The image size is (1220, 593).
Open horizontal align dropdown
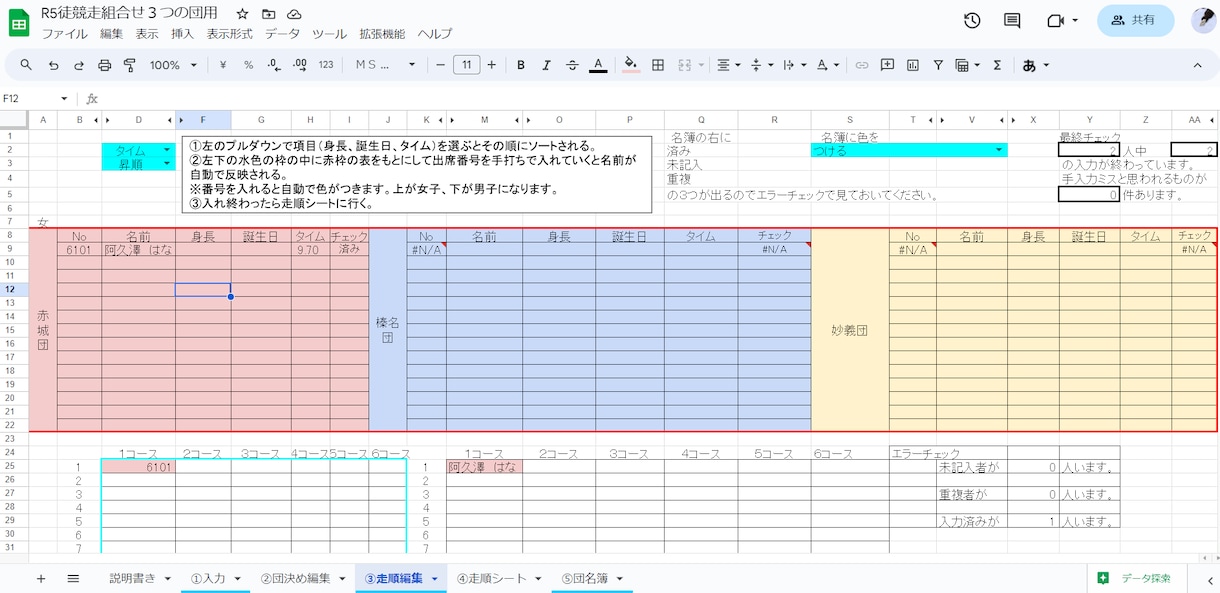point(728,65)
